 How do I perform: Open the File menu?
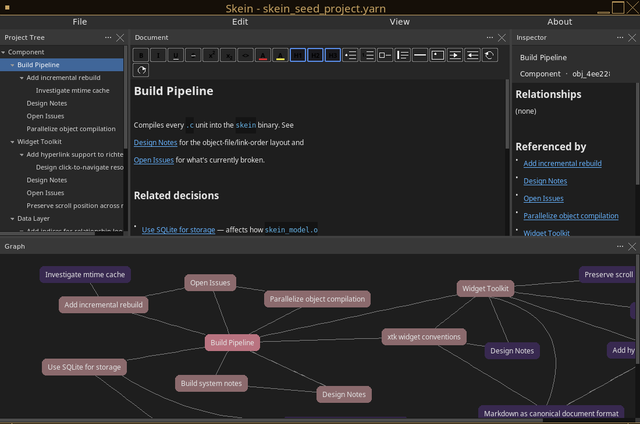80,22
